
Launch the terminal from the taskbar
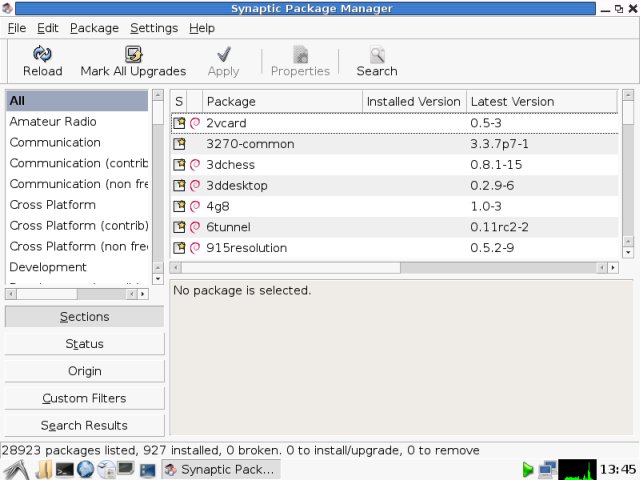(64, 470)
